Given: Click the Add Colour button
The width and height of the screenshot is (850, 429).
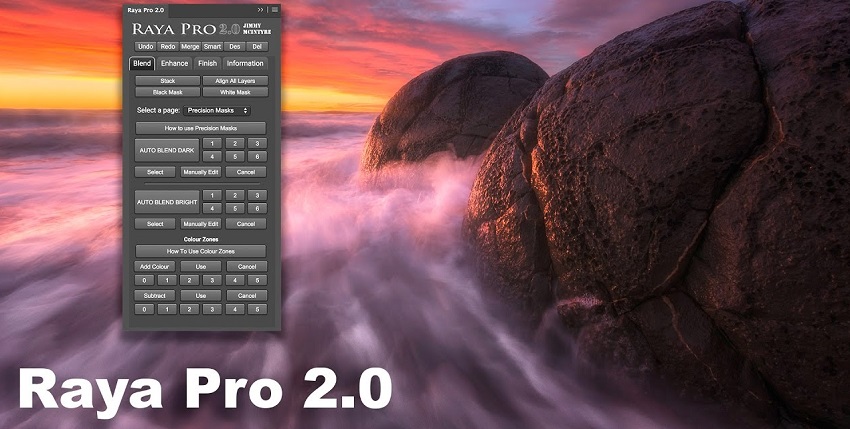Looking at the screenshot, I should [154, 266].
